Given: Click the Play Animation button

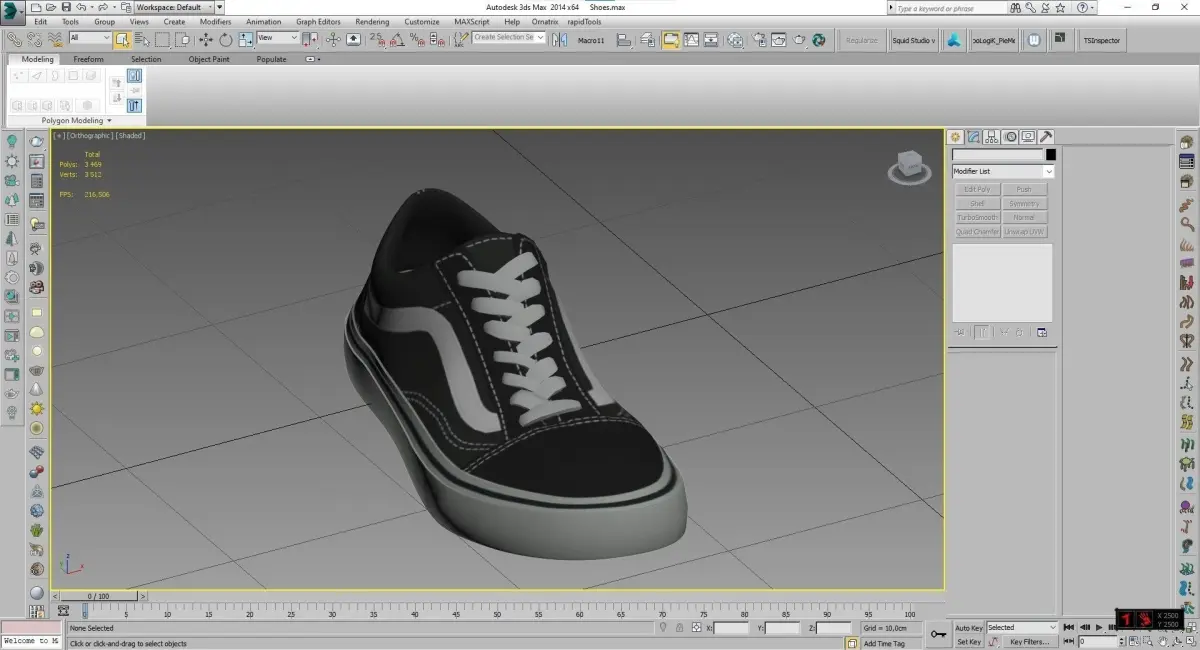Looking at the screenshot, I should pyautogui.click(x=1099, y=628).
